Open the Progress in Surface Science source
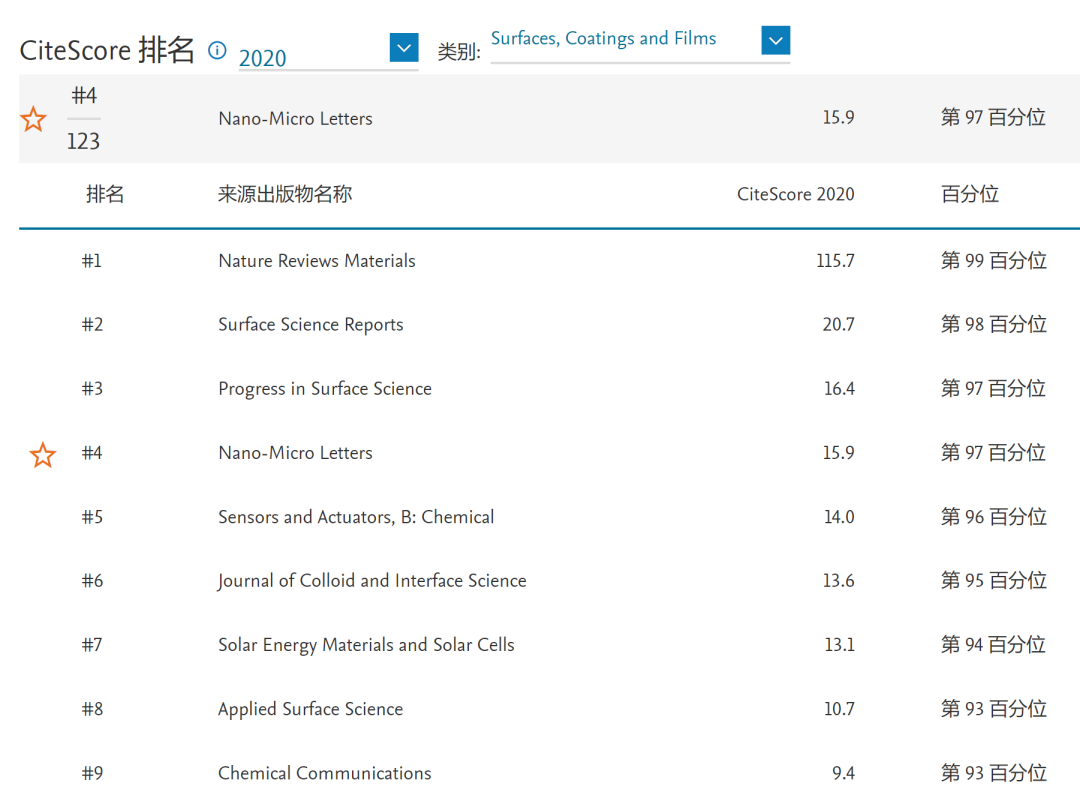This screenshot has width=1080, height=807. click(325, 388)
